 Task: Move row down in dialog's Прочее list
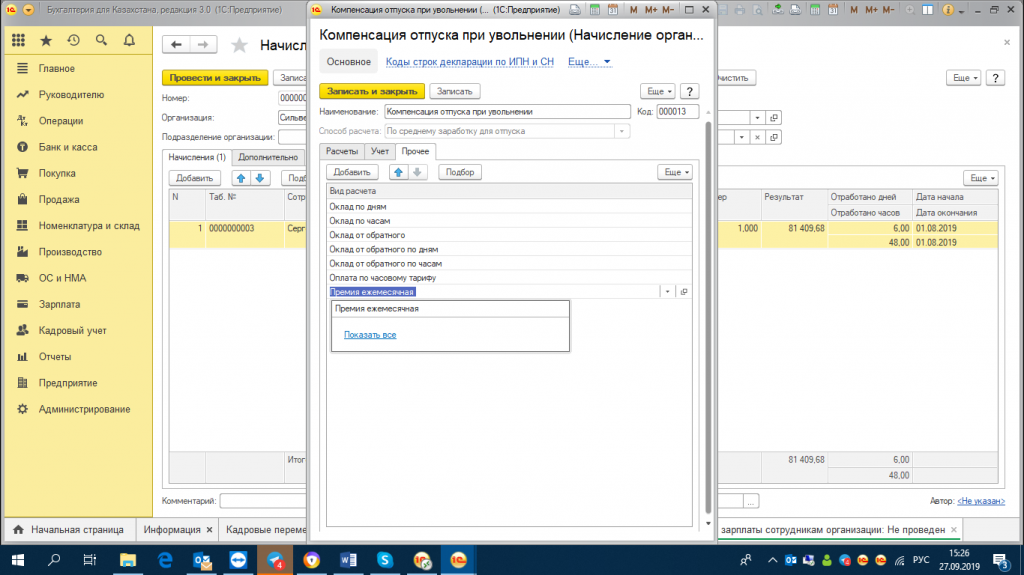coord(417,172)
